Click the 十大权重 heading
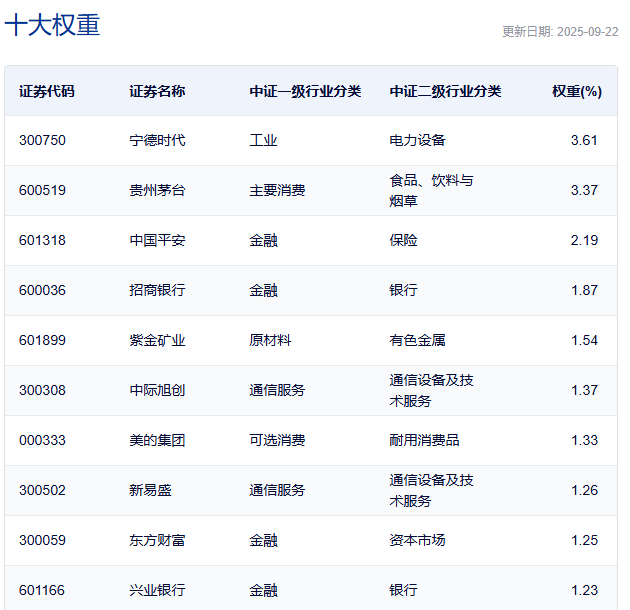The image size is (630, 610). tap(52, 25)
